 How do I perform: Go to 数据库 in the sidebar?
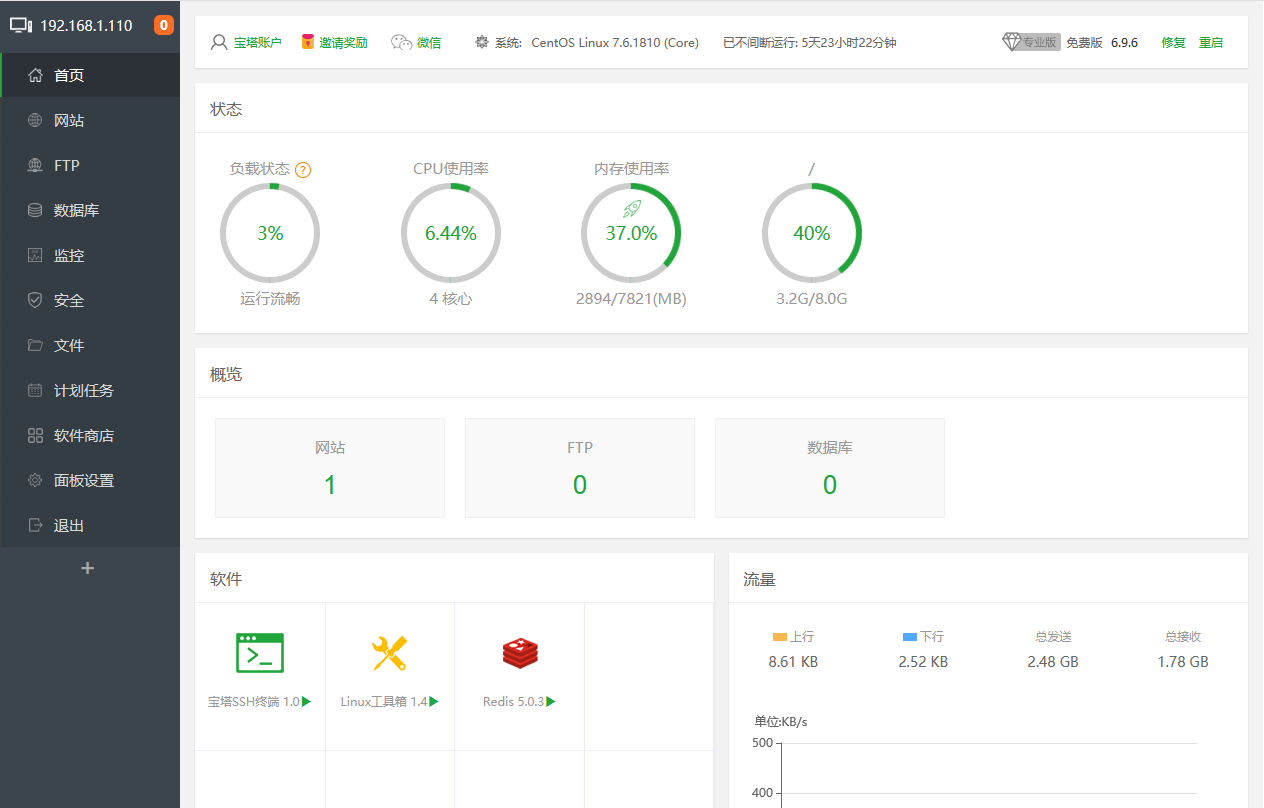coord(76,210)
